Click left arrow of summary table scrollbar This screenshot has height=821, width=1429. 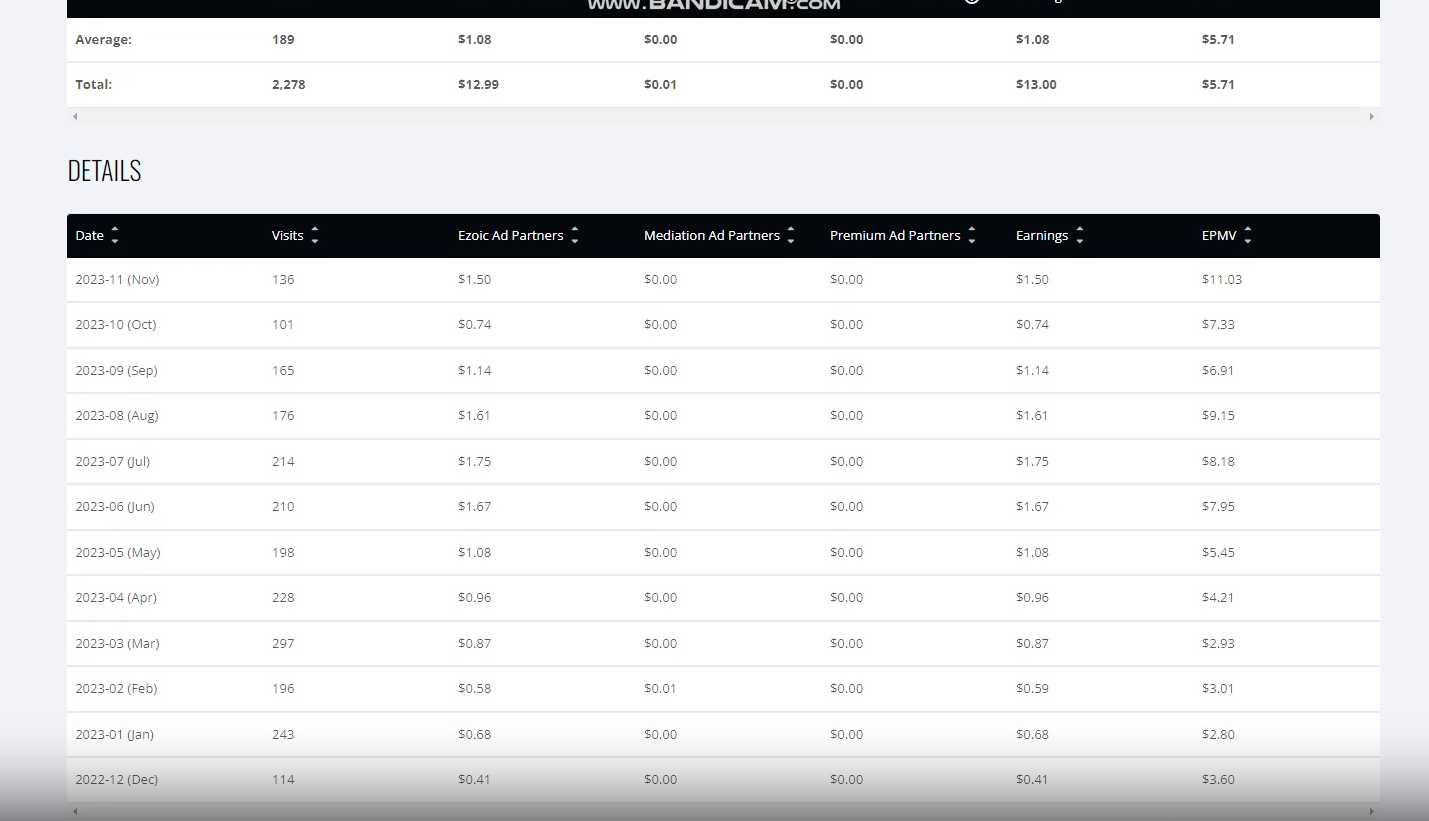(x=75, y=117)
